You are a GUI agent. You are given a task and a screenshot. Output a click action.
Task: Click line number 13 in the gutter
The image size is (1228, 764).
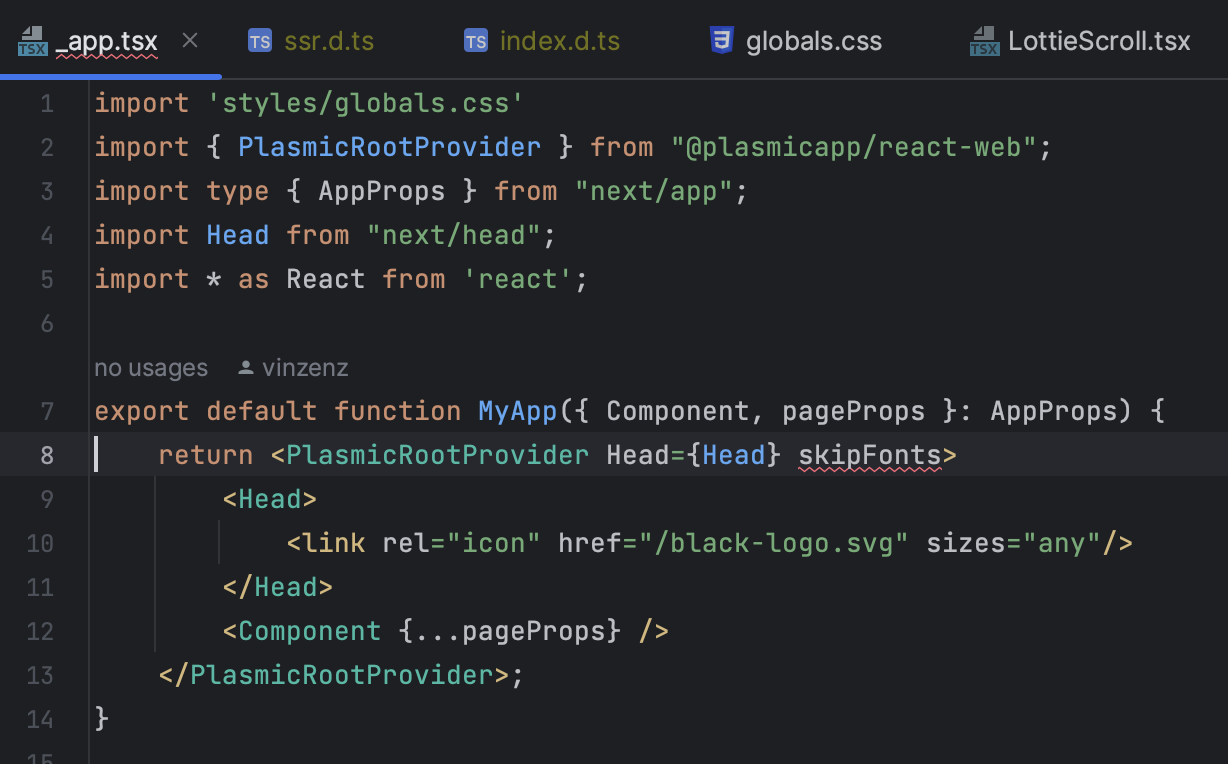[x=40, y=675]
